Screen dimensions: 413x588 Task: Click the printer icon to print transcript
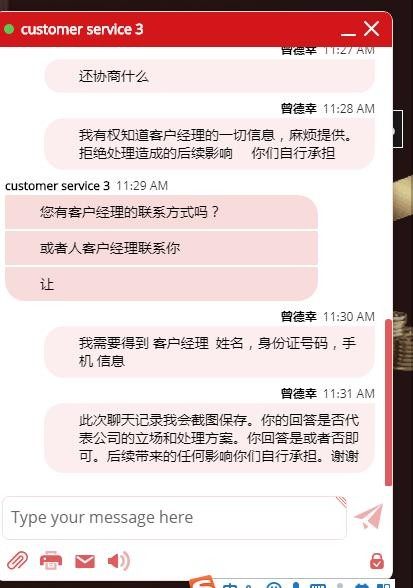pos(51,561)
